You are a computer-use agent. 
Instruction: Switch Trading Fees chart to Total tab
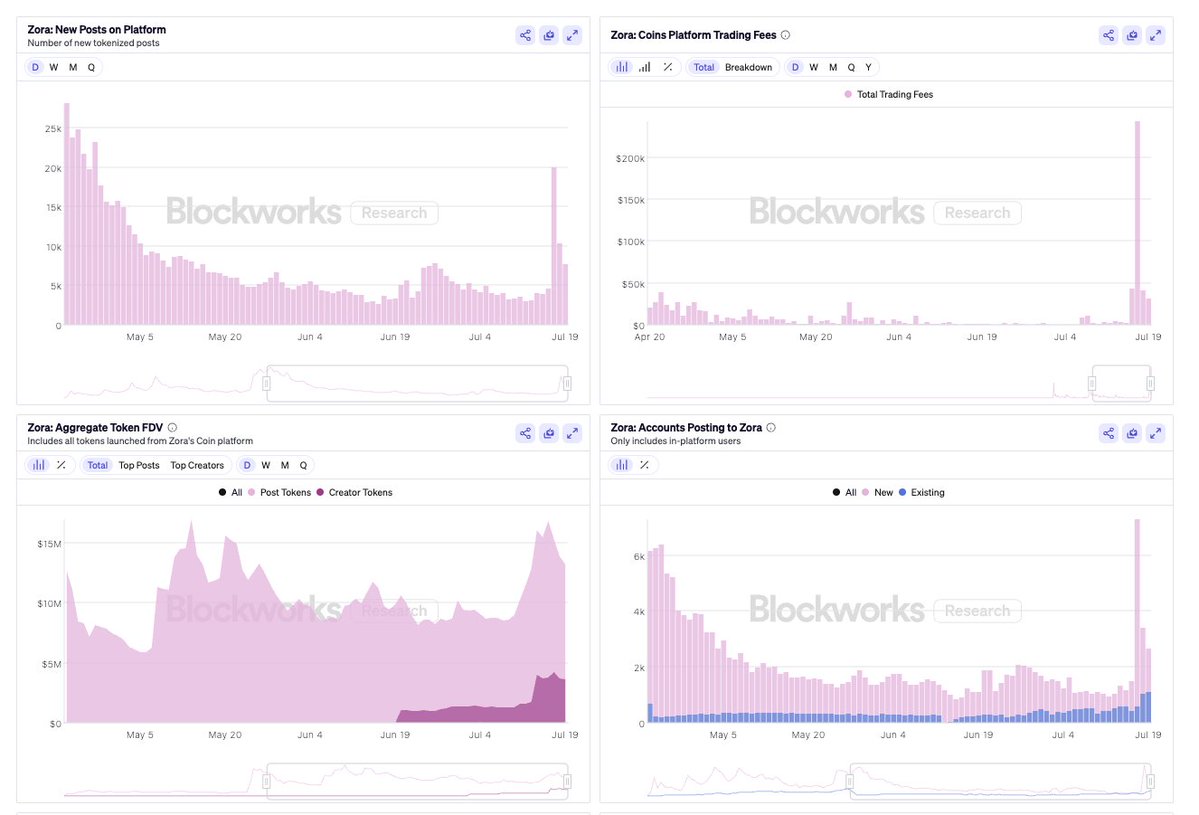(703, 67)
